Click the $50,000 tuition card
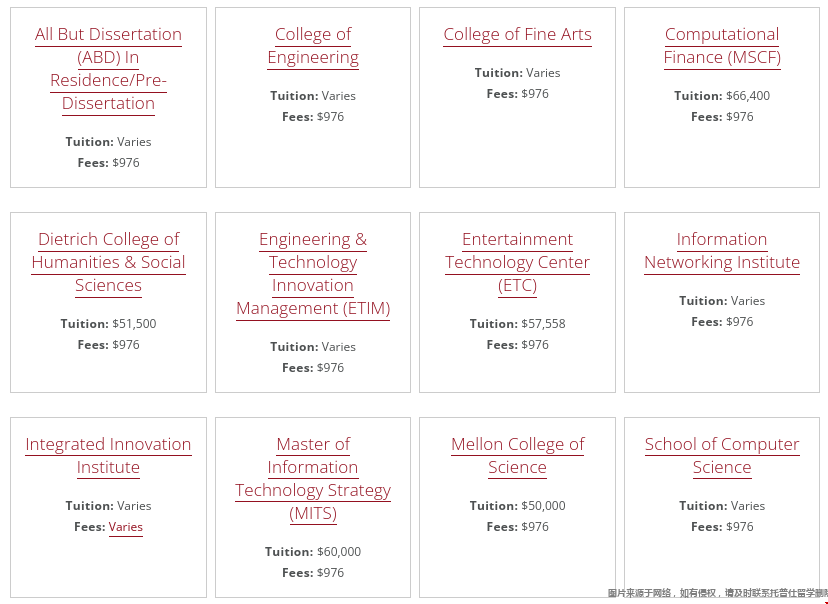 click(518, 507)
